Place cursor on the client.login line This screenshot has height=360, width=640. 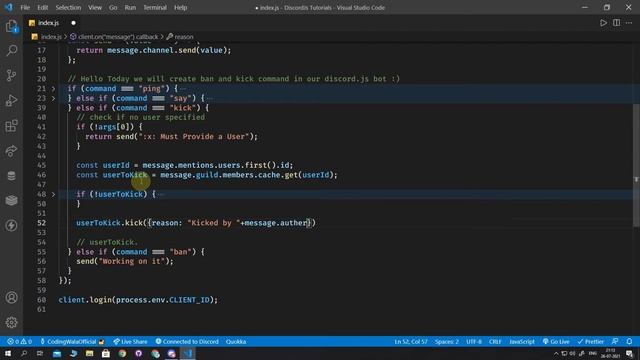click(138, 300)
